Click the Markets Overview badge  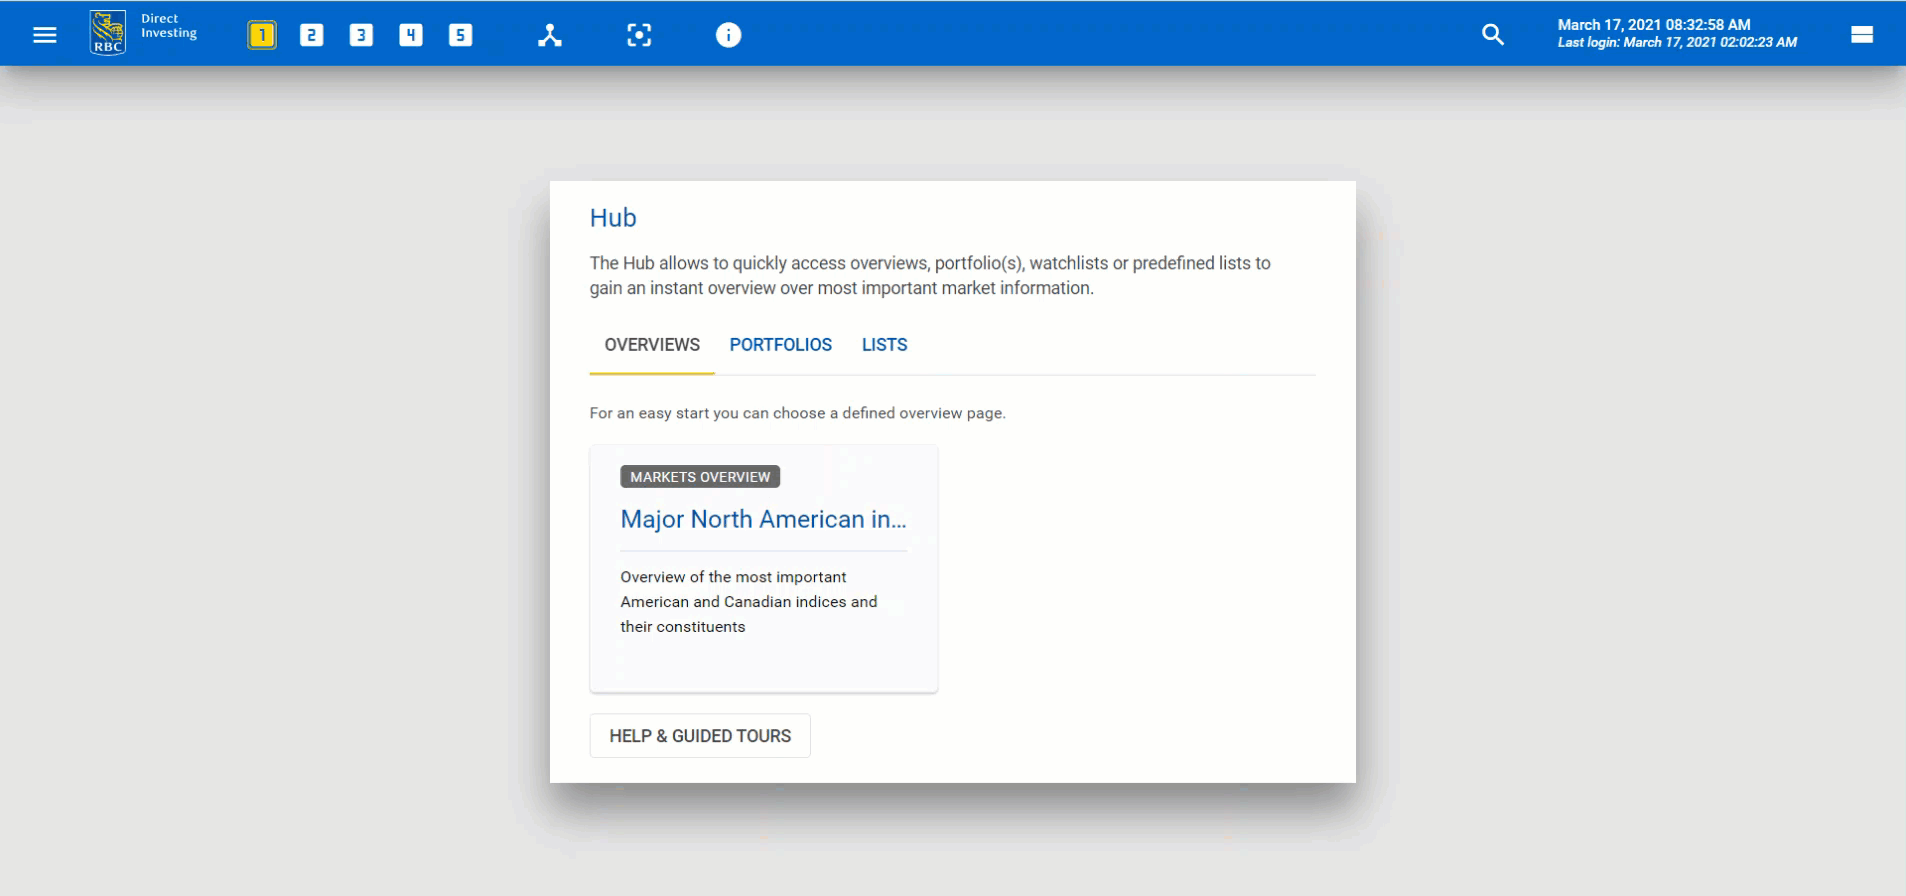[x=700, y=477]
